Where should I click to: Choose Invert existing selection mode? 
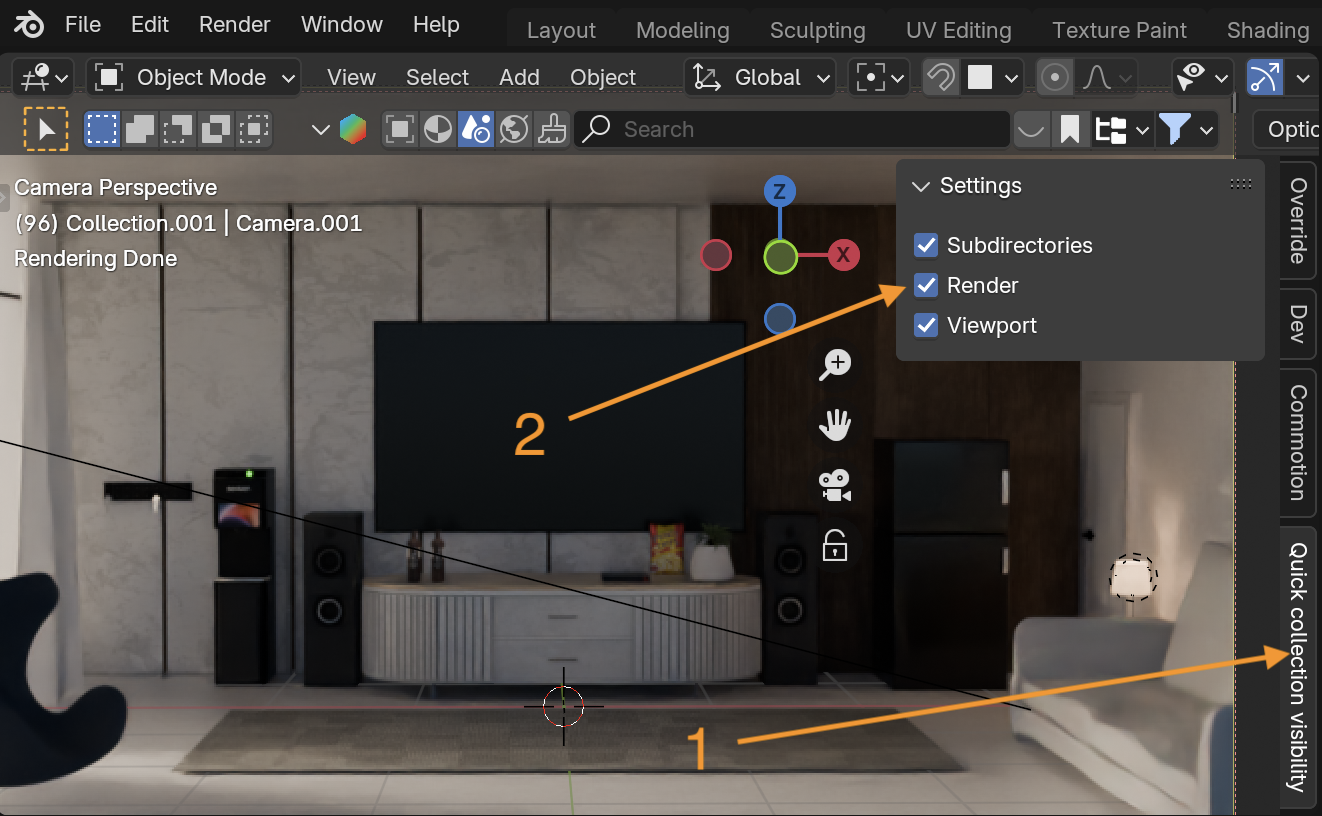pyautogui.click(x=216, y=129)
